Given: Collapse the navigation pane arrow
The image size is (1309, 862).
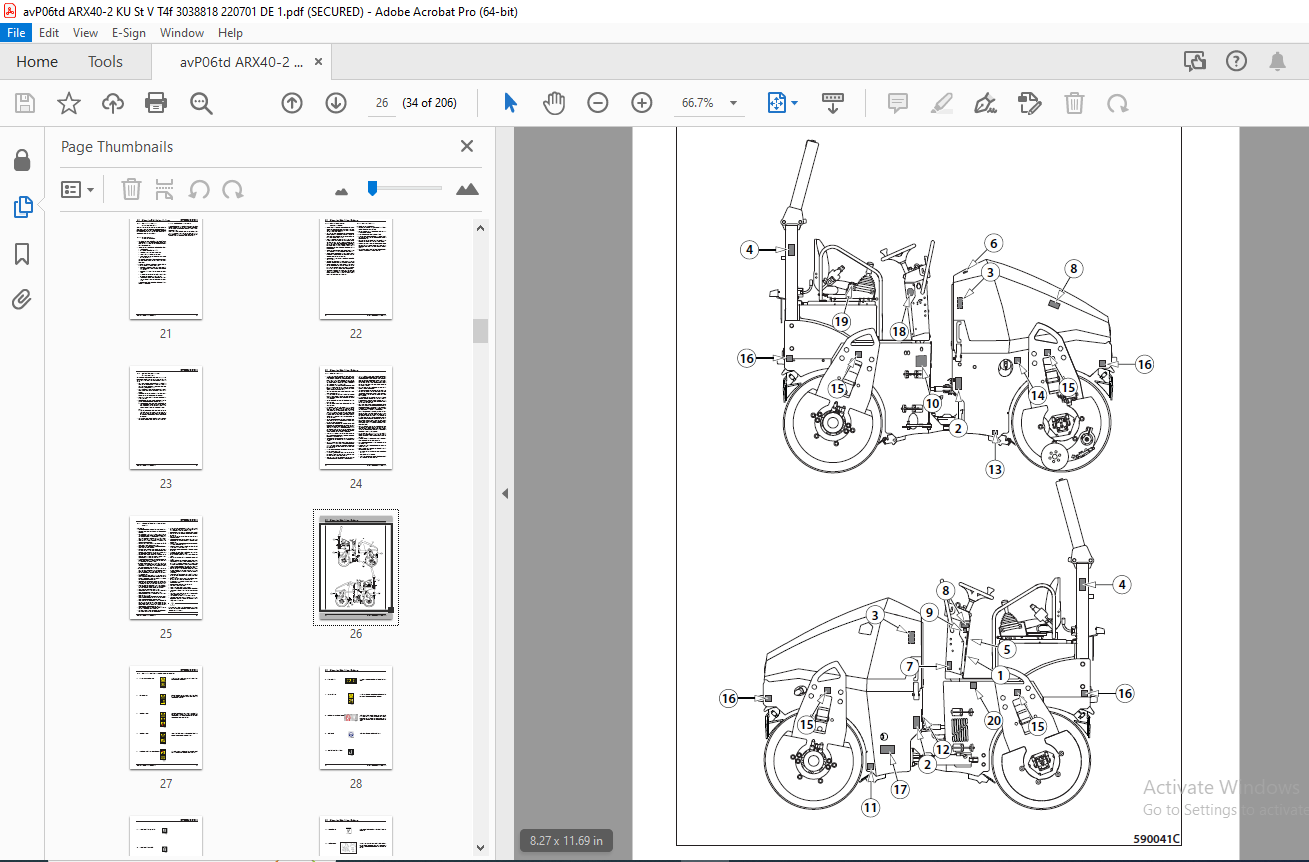Looking at the screenshot, I should pyautogui.click(x=505, y=493).
